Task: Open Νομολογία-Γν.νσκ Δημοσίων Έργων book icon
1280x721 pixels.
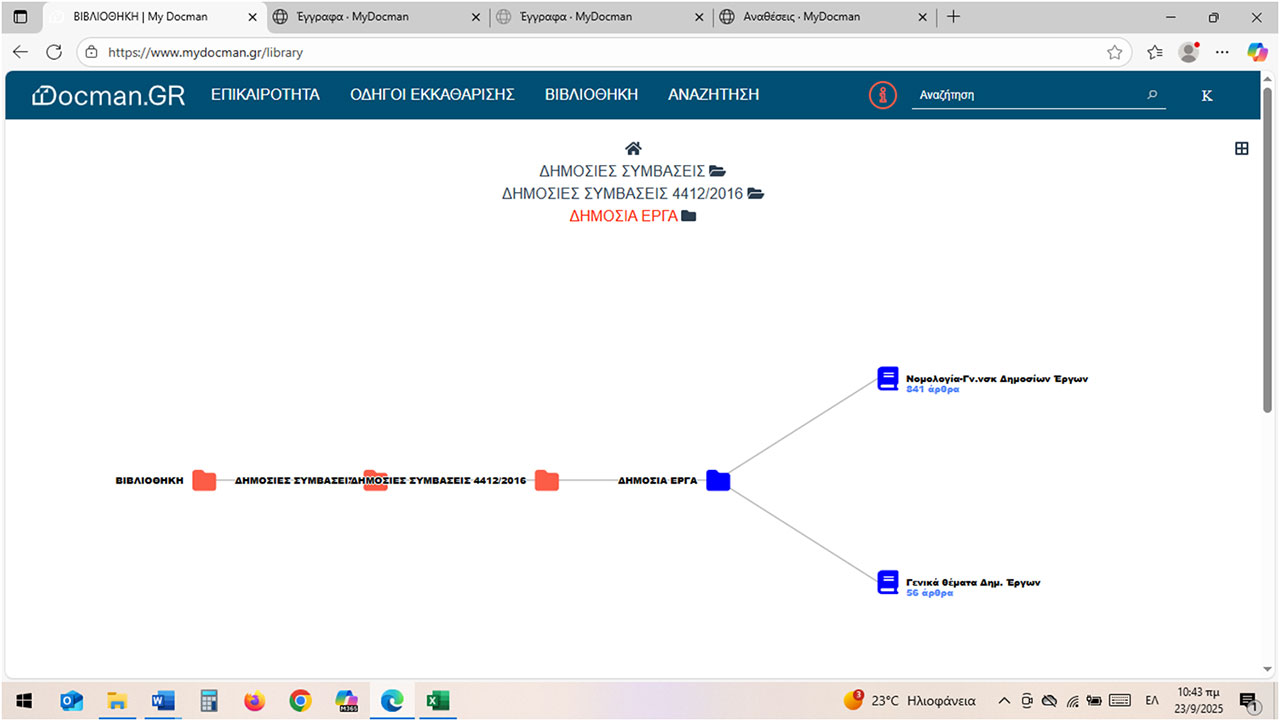Action: 887,379
